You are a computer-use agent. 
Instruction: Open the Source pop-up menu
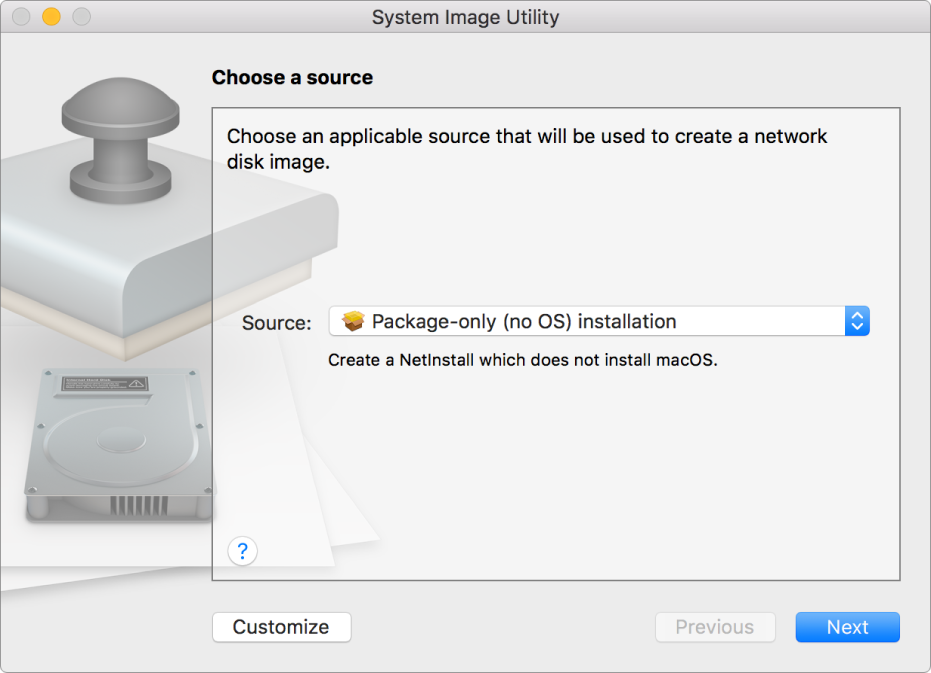tap(598, 322)
